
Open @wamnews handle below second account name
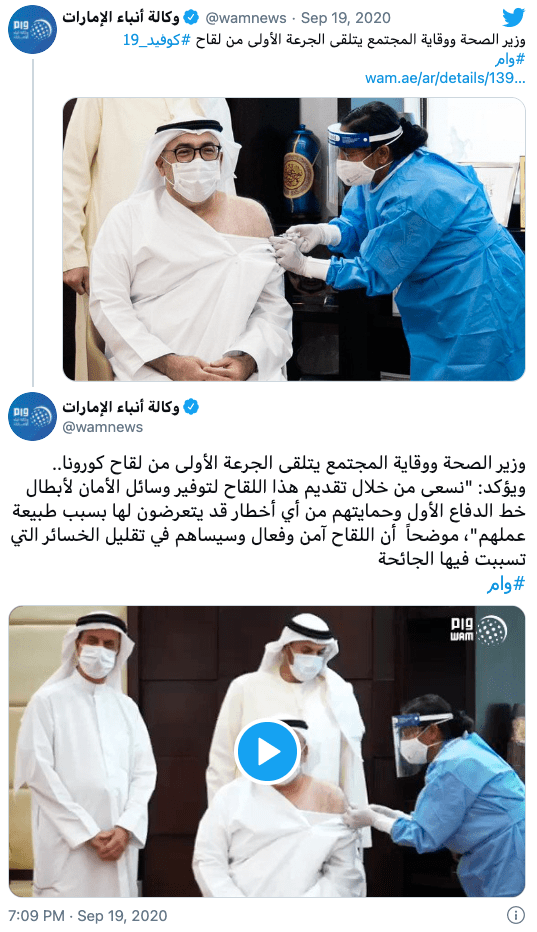(x=103, y=427)
